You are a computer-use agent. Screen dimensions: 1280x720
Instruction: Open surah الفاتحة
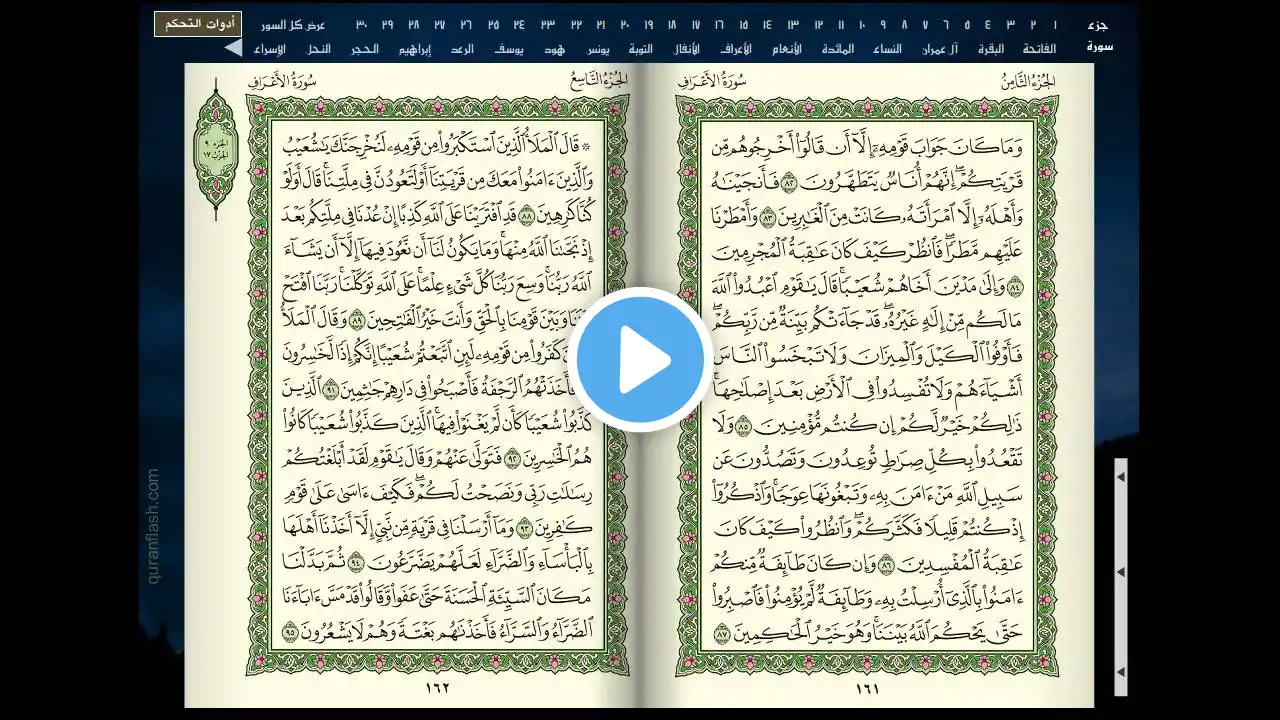click(1039, 48)
